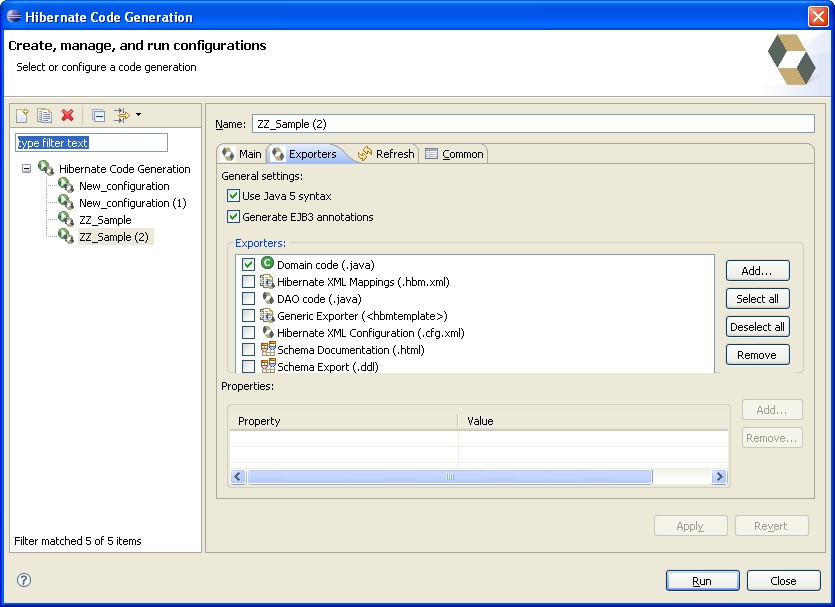This screenshot has height=607, width=835.
Task: Click the Select all exporters button
Action: click(x=757, y=299)
